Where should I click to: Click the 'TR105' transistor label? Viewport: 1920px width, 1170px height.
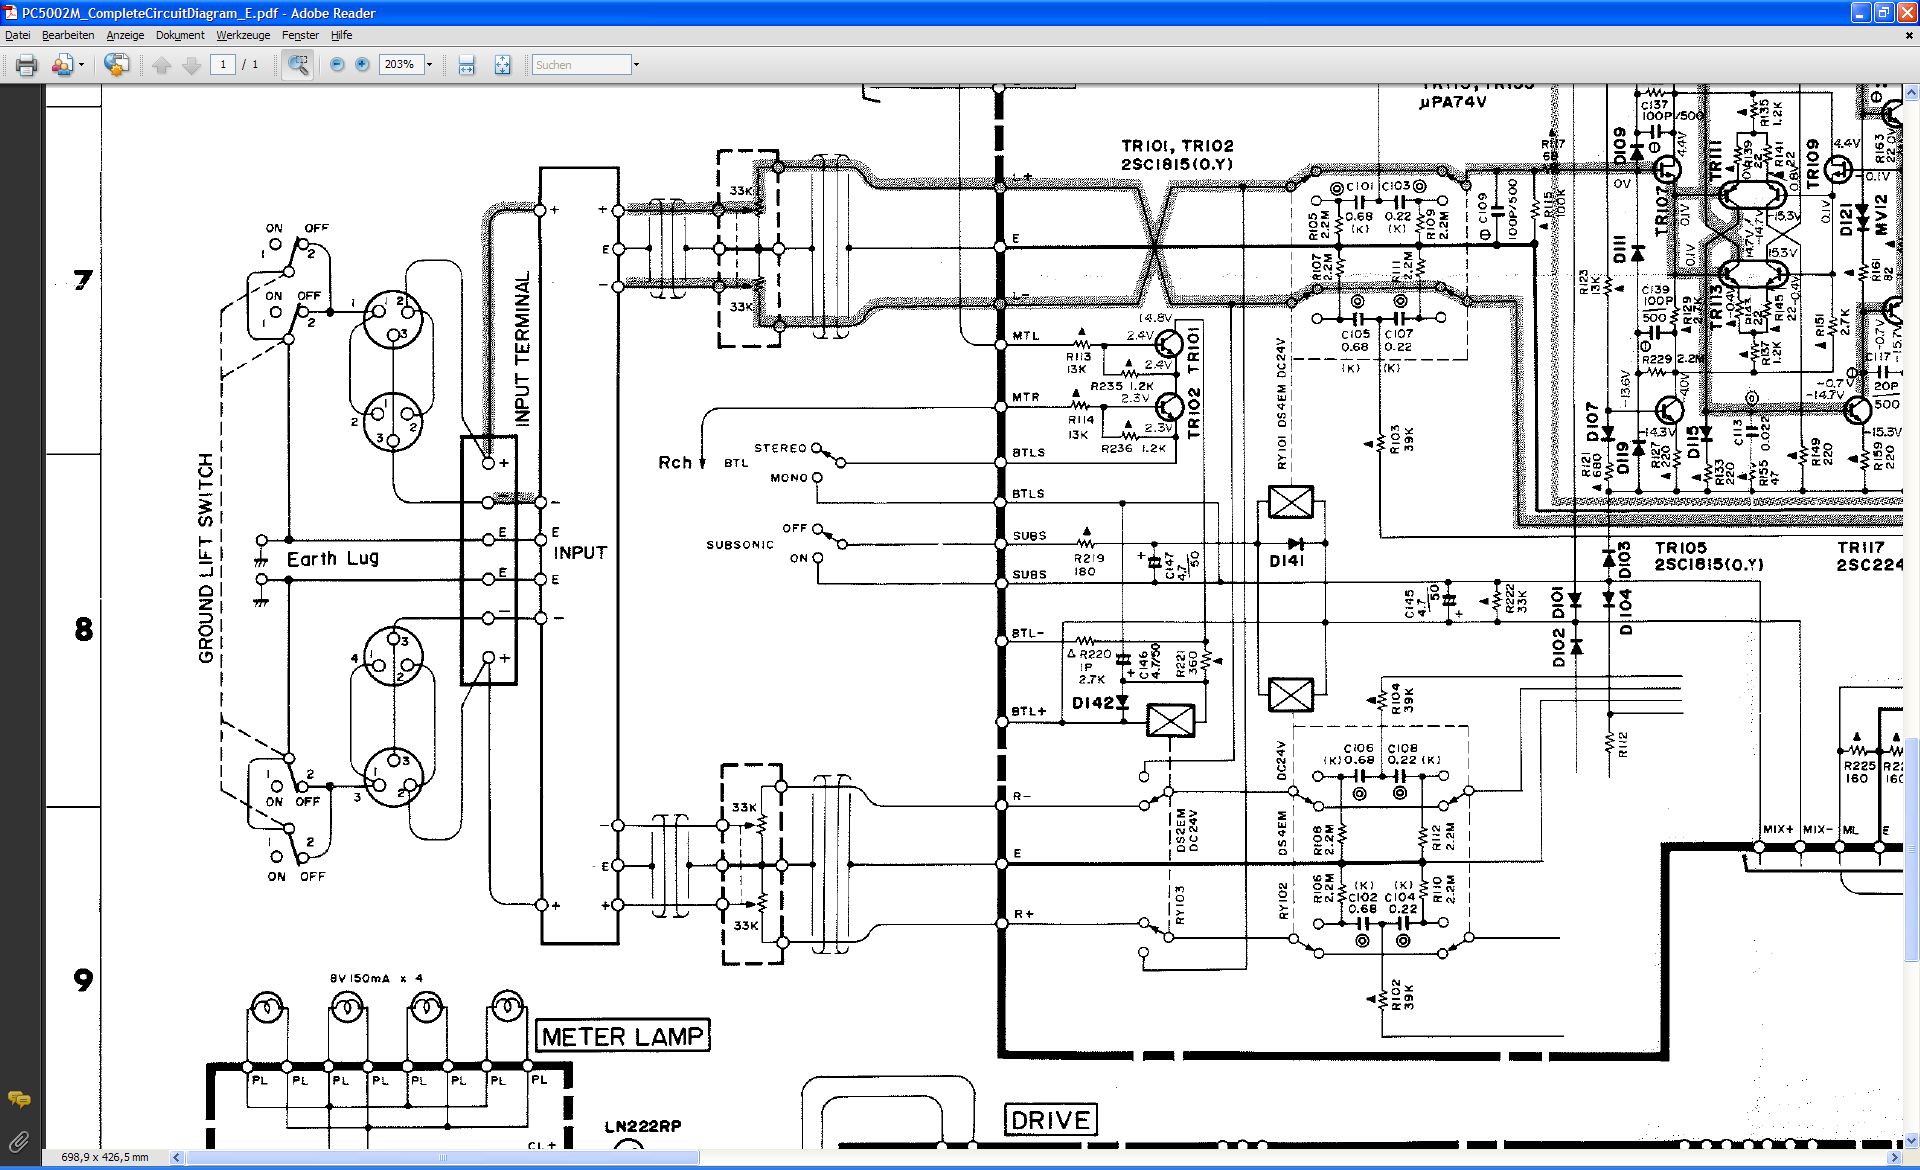coord(1681,548)
